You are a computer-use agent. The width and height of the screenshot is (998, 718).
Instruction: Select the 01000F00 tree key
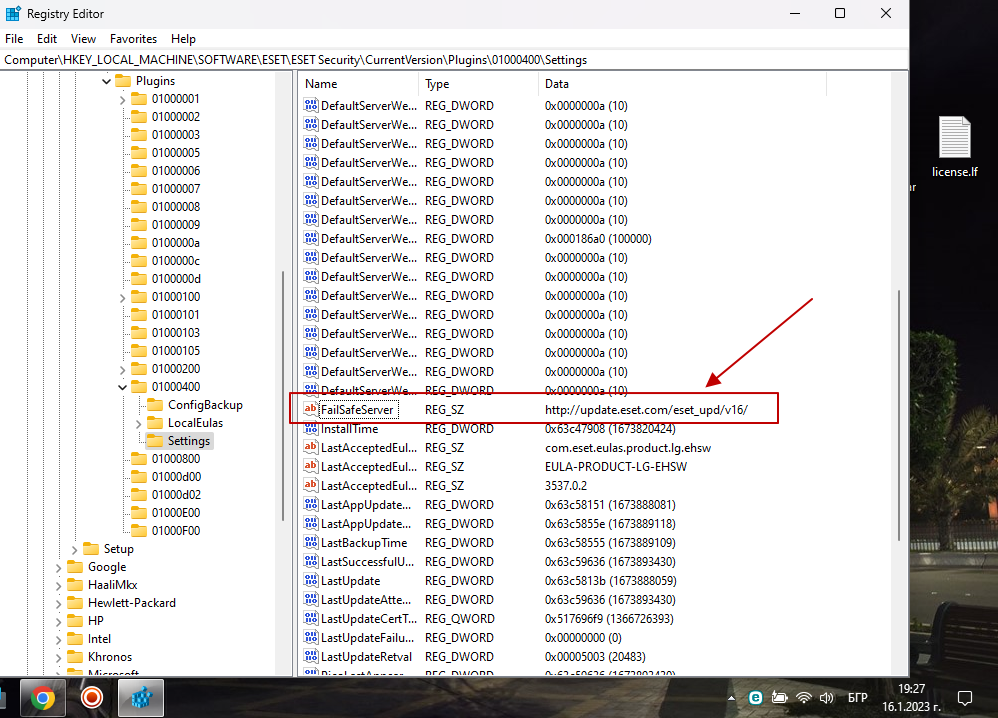176,531
